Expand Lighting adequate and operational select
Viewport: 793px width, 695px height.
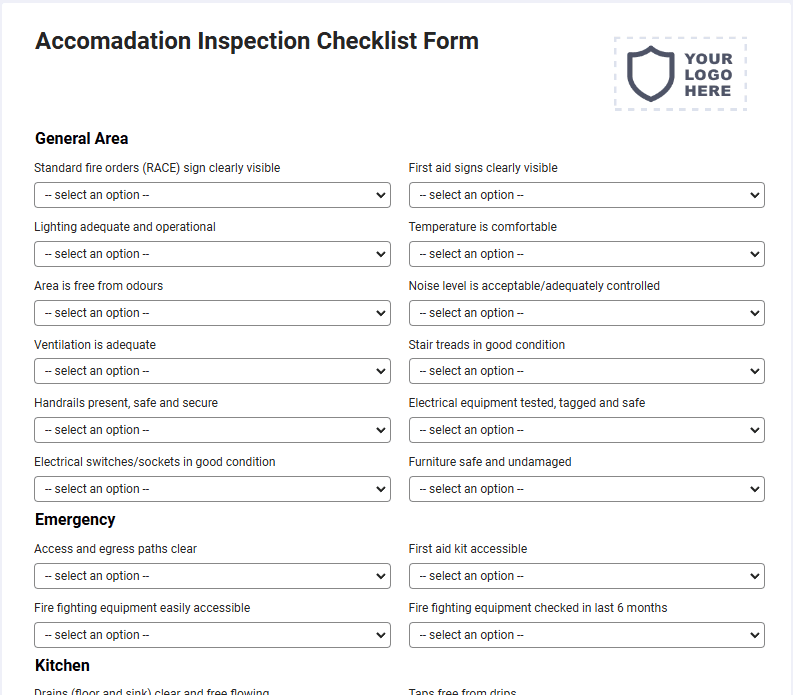[212, 254]
